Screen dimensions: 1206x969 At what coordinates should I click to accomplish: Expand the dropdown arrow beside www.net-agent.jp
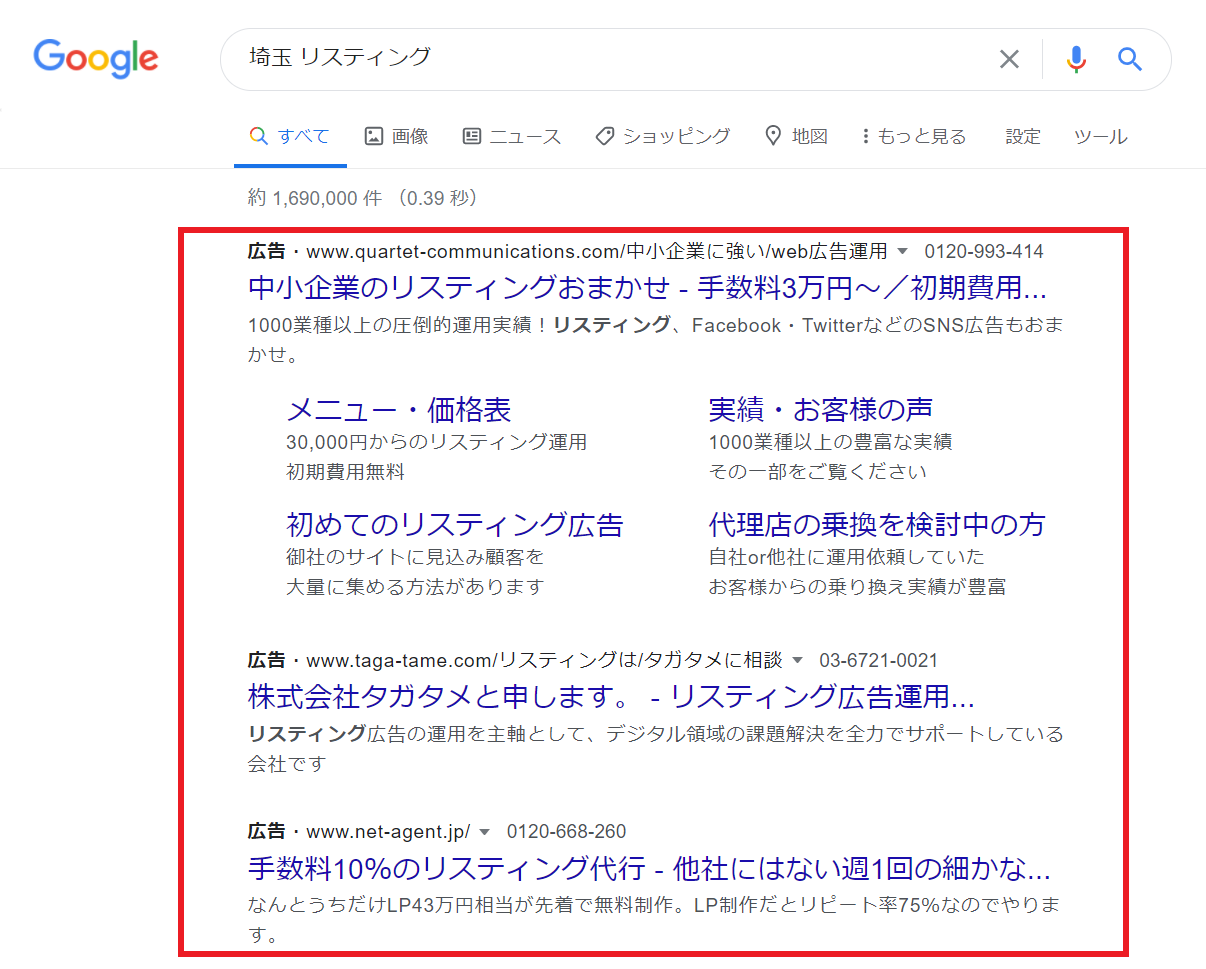[485, 831]
